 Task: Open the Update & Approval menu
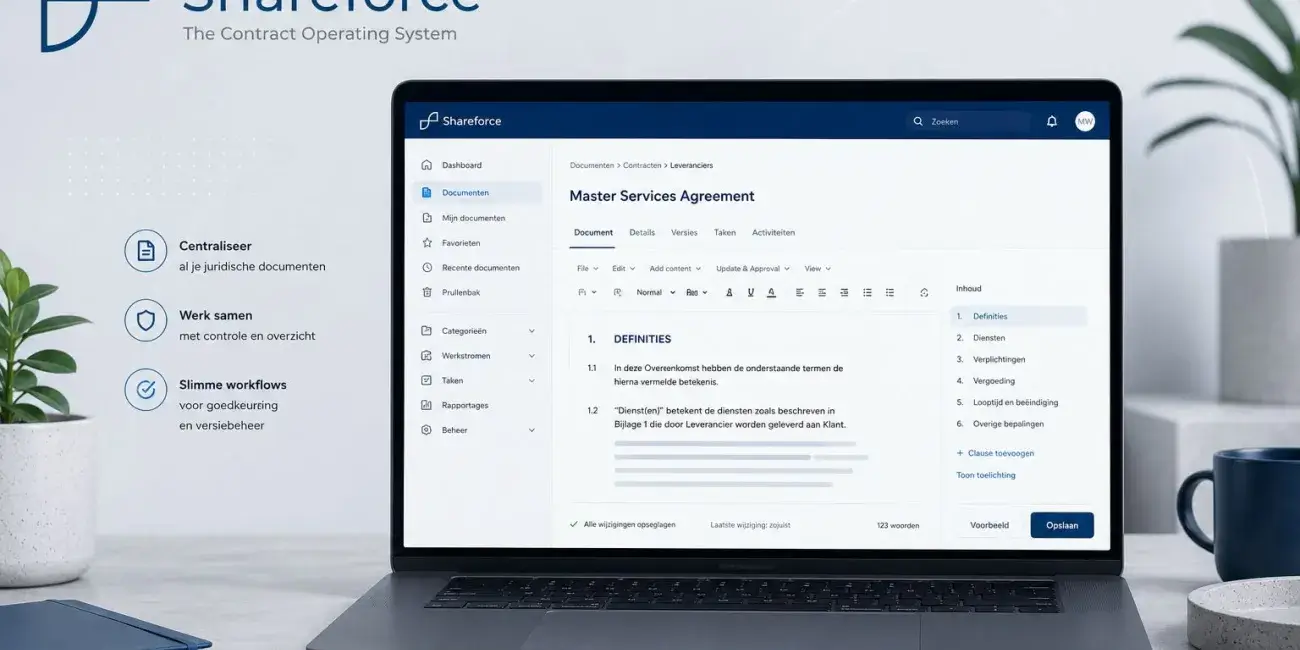coord(753,268)
